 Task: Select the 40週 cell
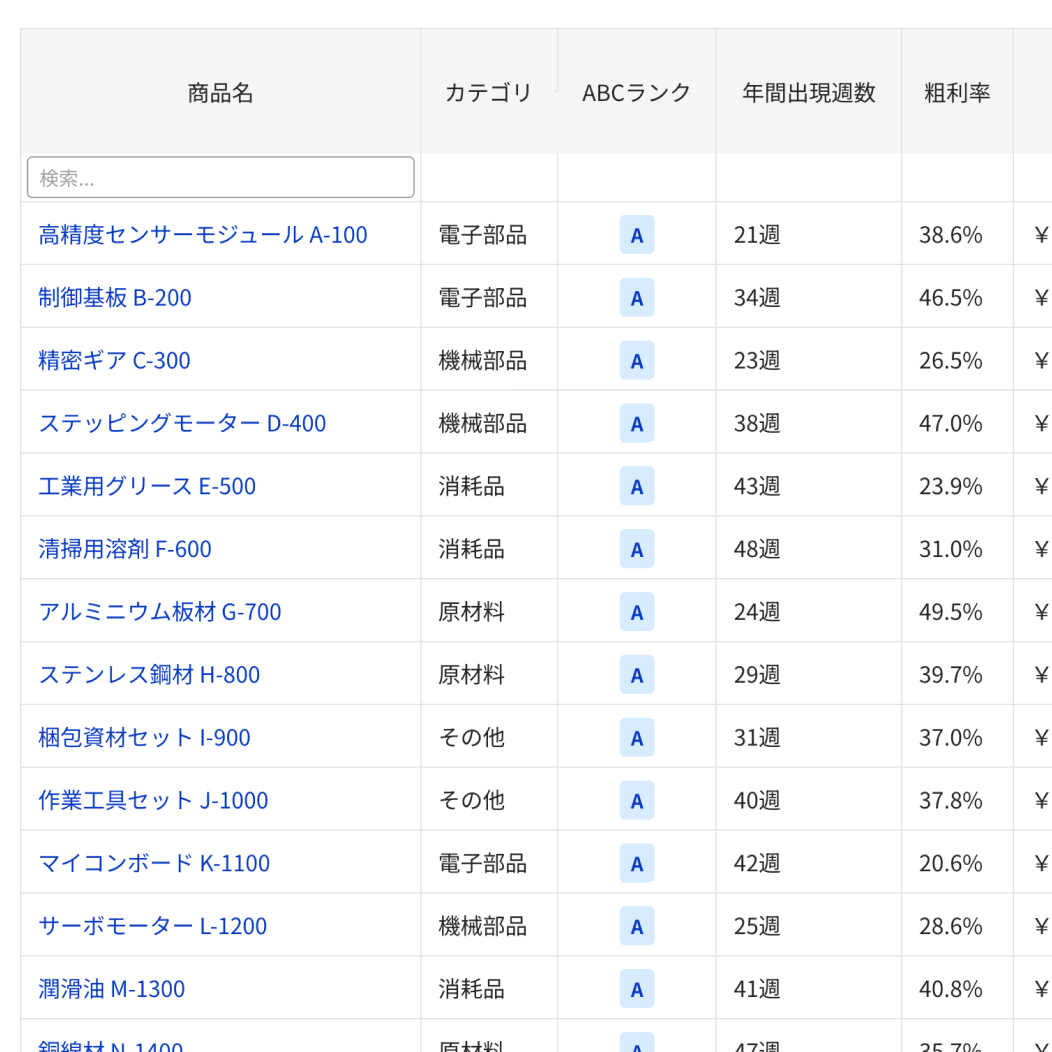(x=808, y=800)
